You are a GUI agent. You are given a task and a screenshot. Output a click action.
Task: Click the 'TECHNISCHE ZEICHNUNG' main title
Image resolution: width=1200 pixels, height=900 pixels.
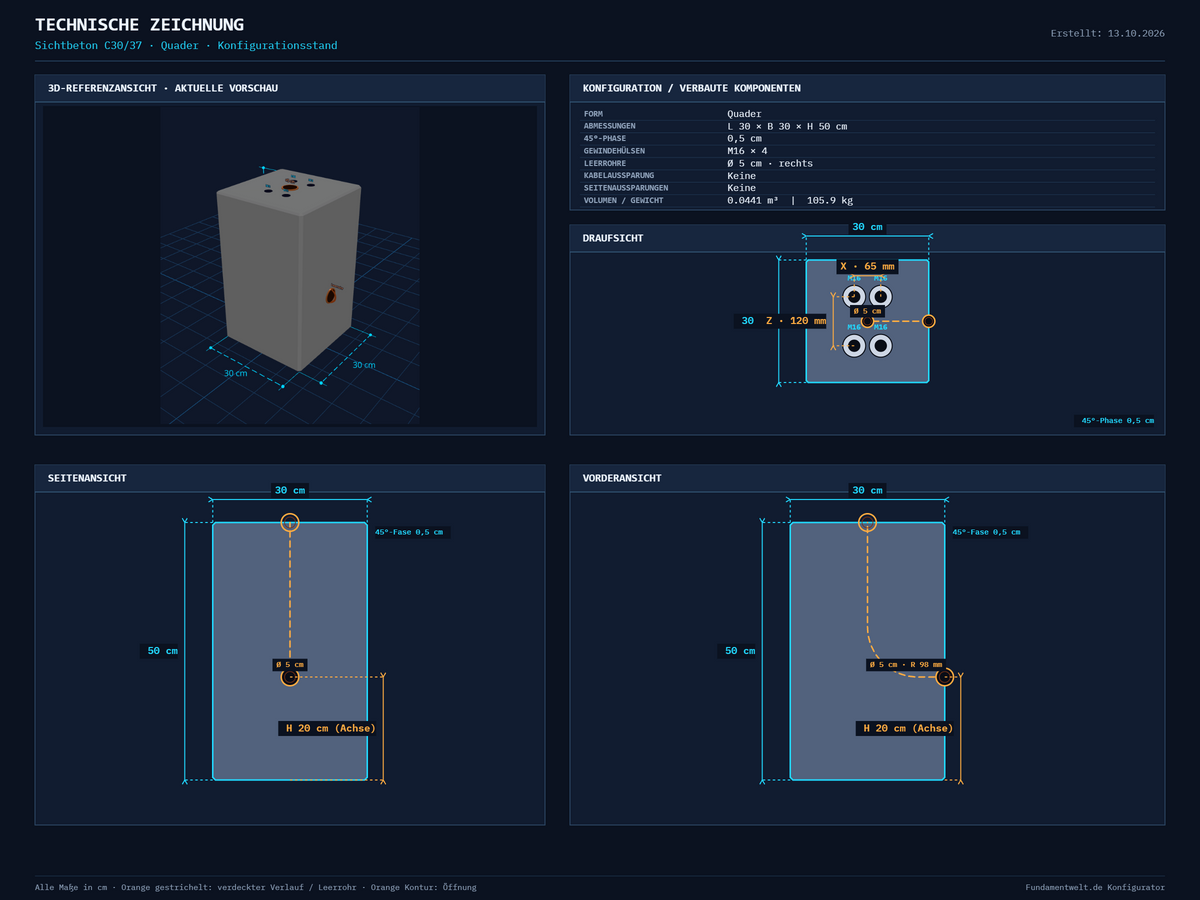click(139, 24)
